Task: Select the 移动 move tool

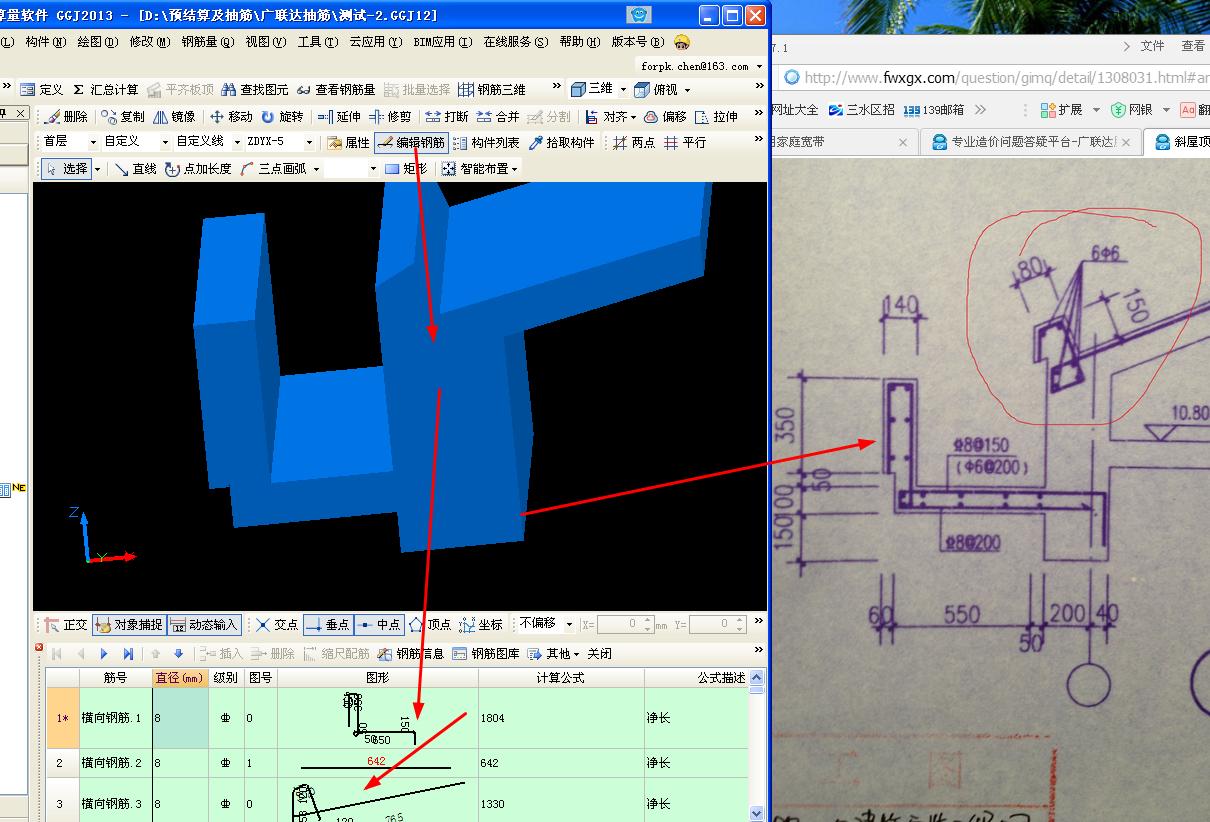Action: [x=231, y=117]
